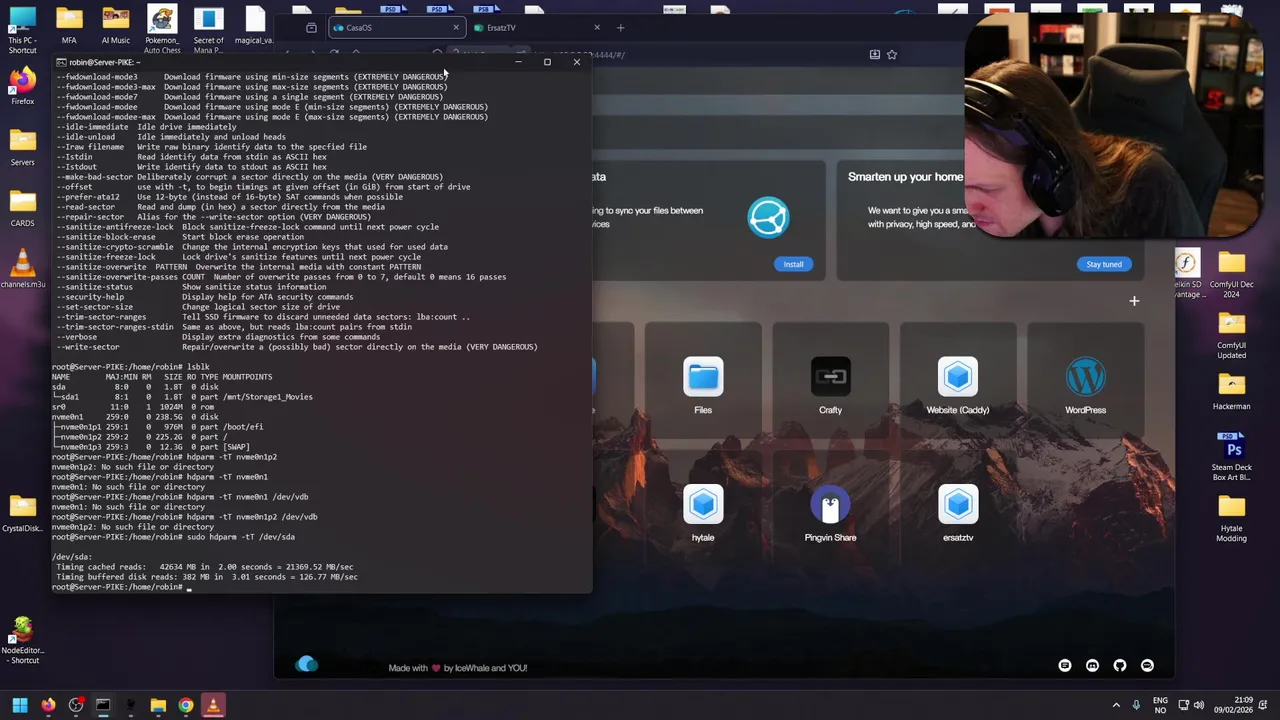This screenshot has width=1280, height=720.
Task: Click the GitHub icon in CasaOS footer
Action: pos(1120,666)
